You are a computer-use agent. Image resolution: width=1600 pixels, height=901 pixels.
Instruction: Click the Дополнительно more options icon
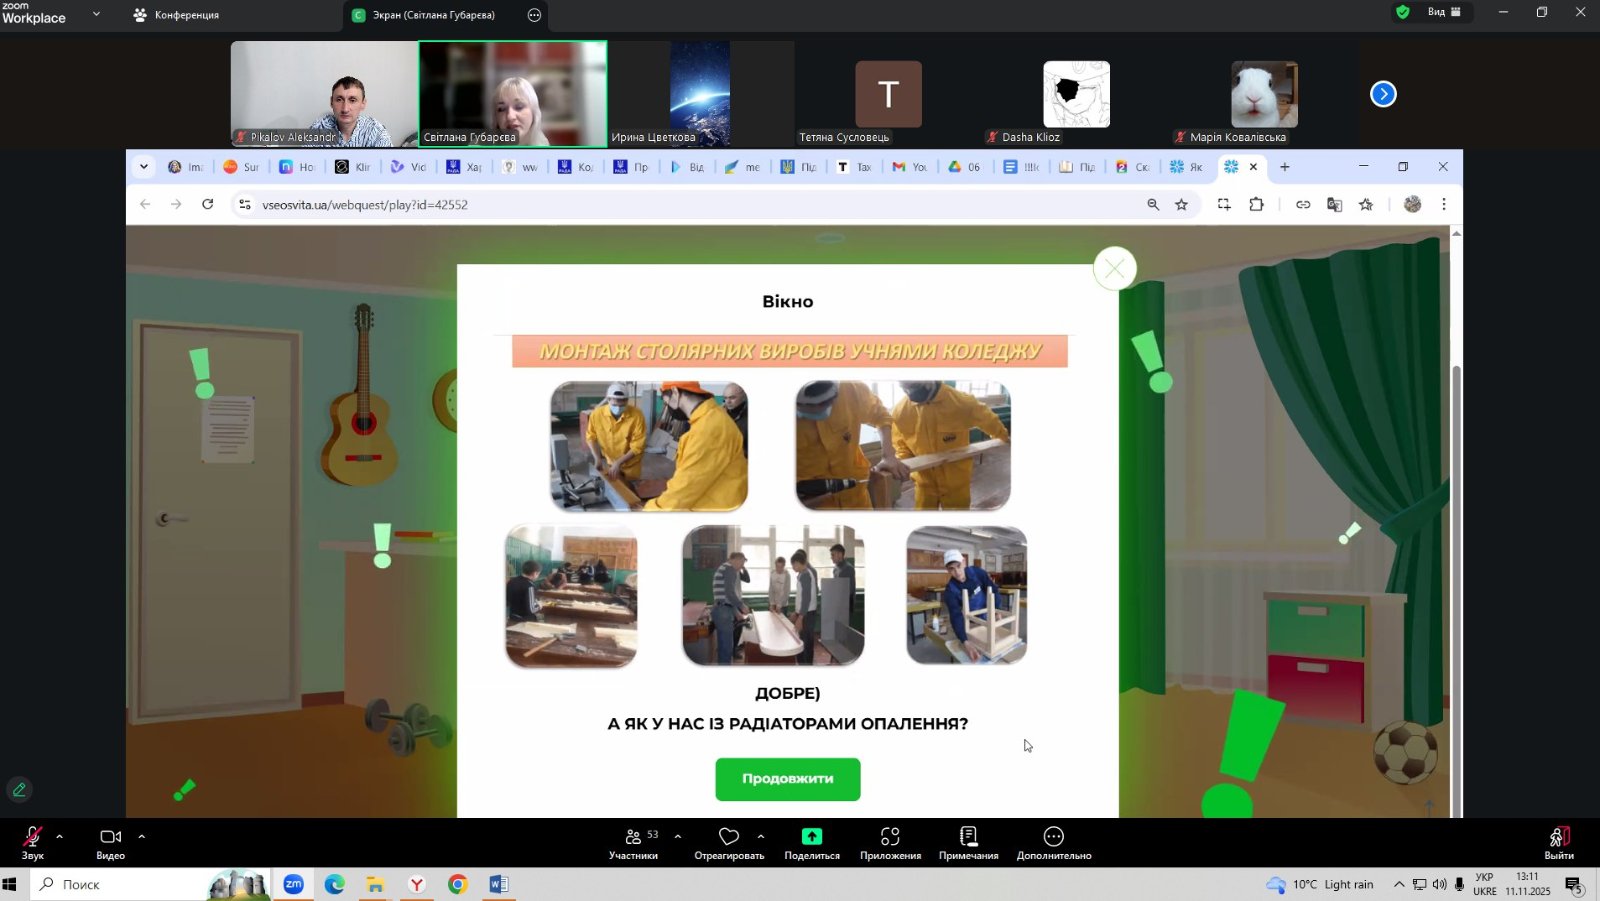1053,837
